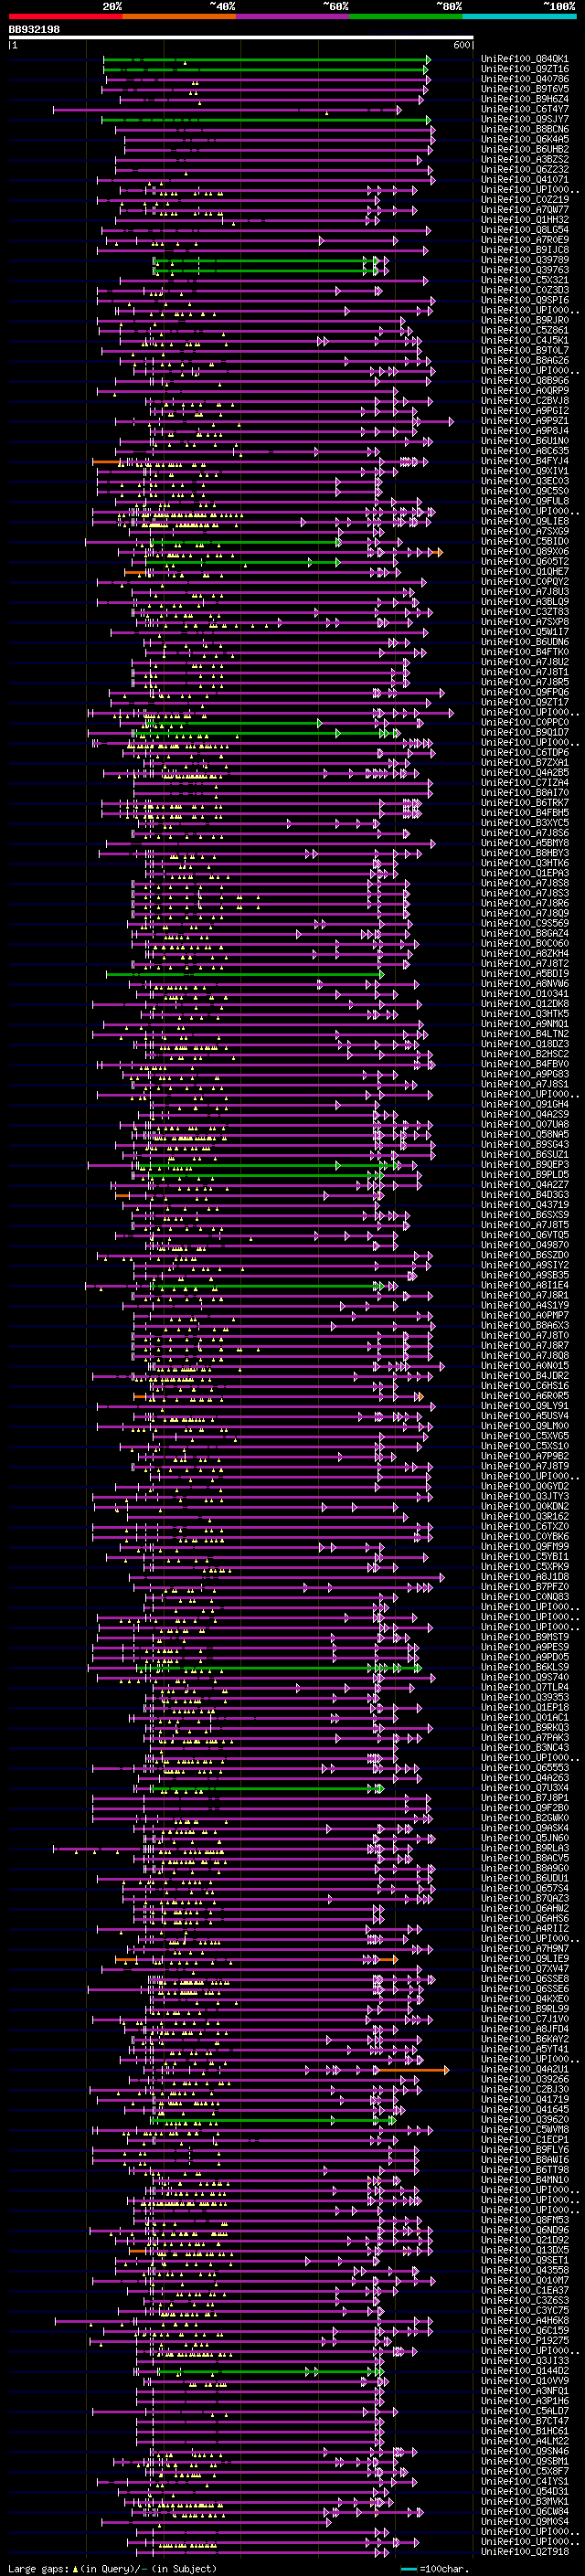This screenshot has width=585, height=2576.
Task: Select the UniRef100_C7IZA4 label
Action: (525, 782)
